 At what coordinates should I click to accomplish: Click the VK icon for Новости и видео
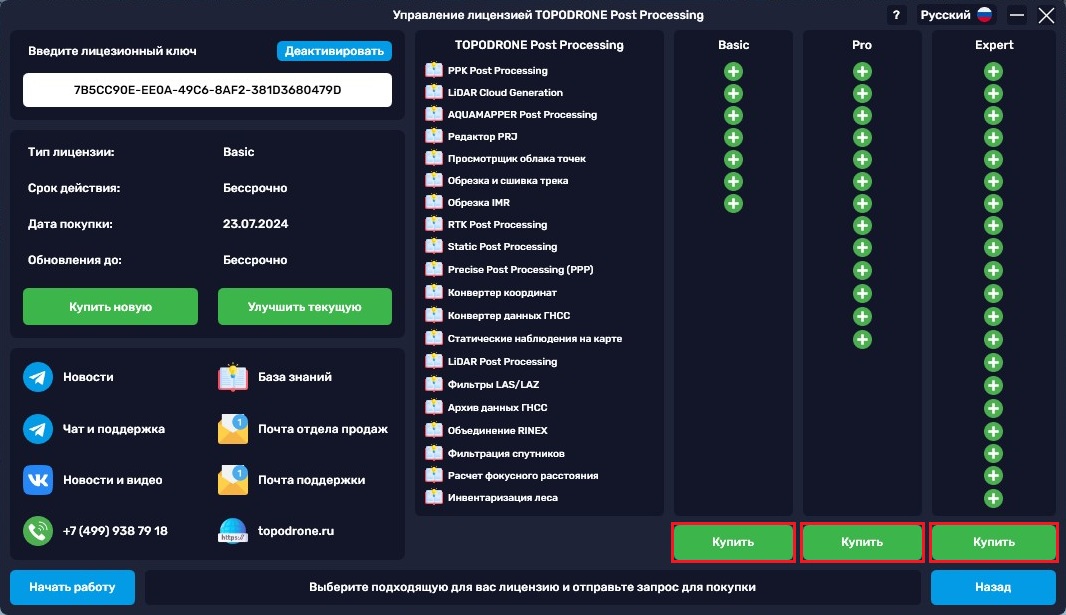pyautogui.click(x=38, y=480)
